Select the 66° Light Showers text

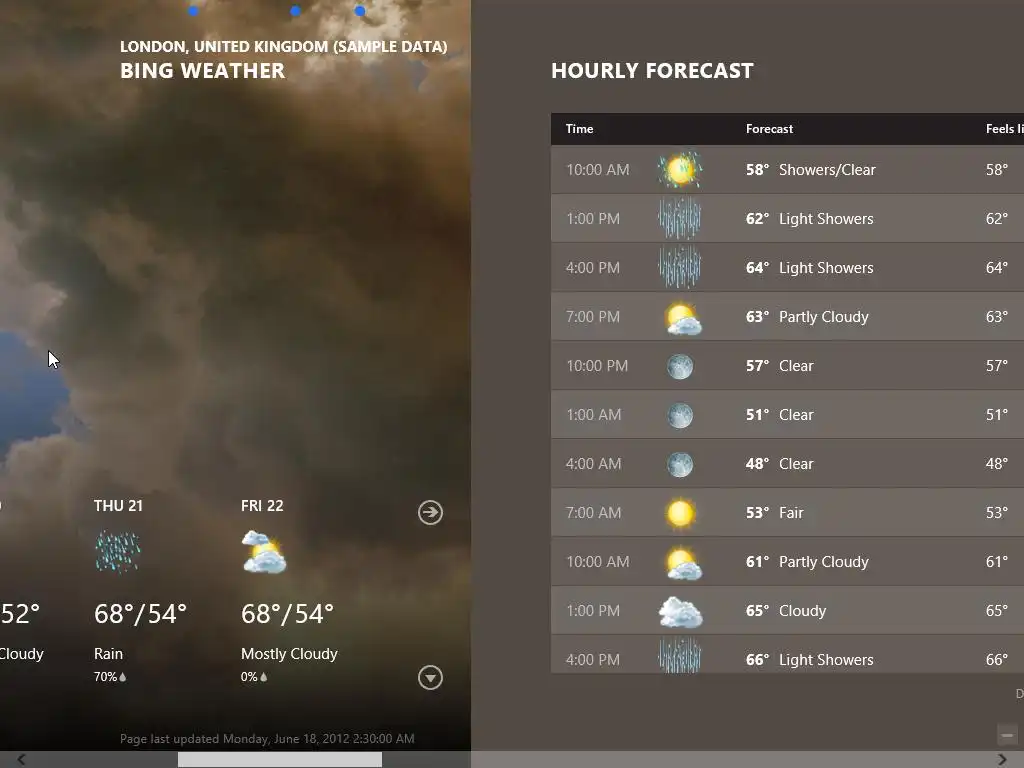(x=810, y=660)
